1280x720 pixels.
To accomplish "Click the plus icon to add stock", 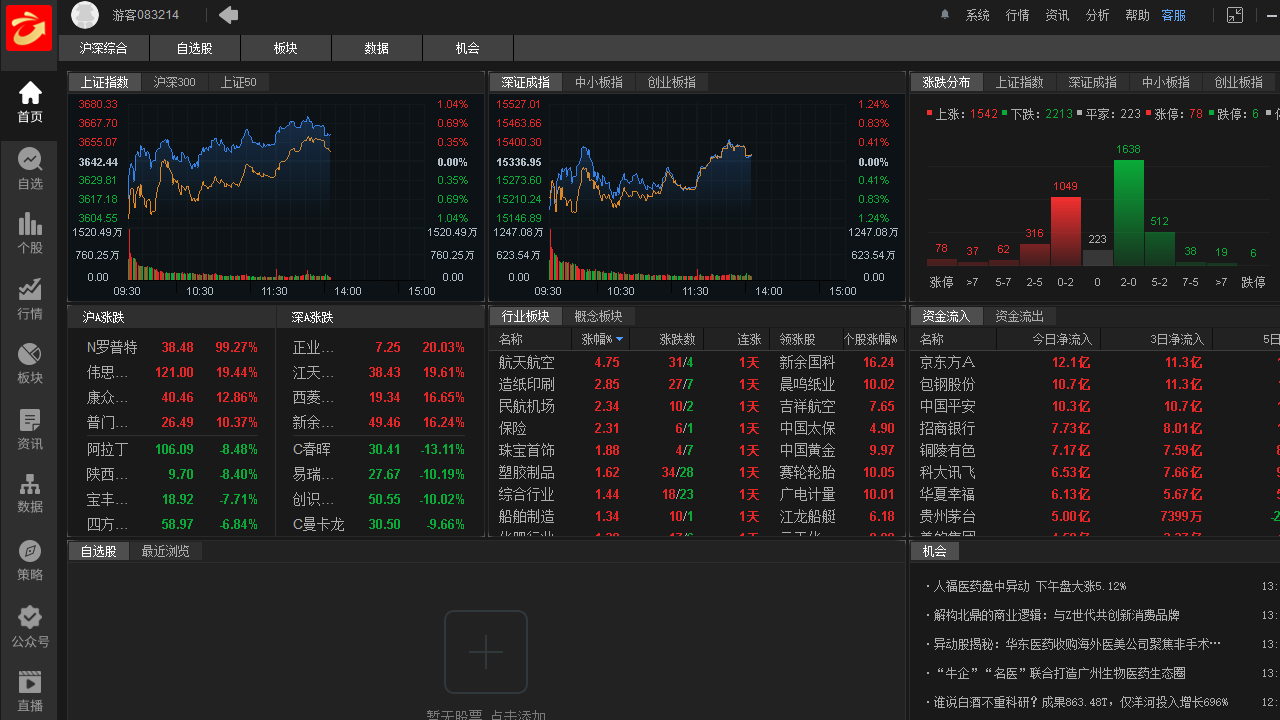I will (x=486, y=652).
